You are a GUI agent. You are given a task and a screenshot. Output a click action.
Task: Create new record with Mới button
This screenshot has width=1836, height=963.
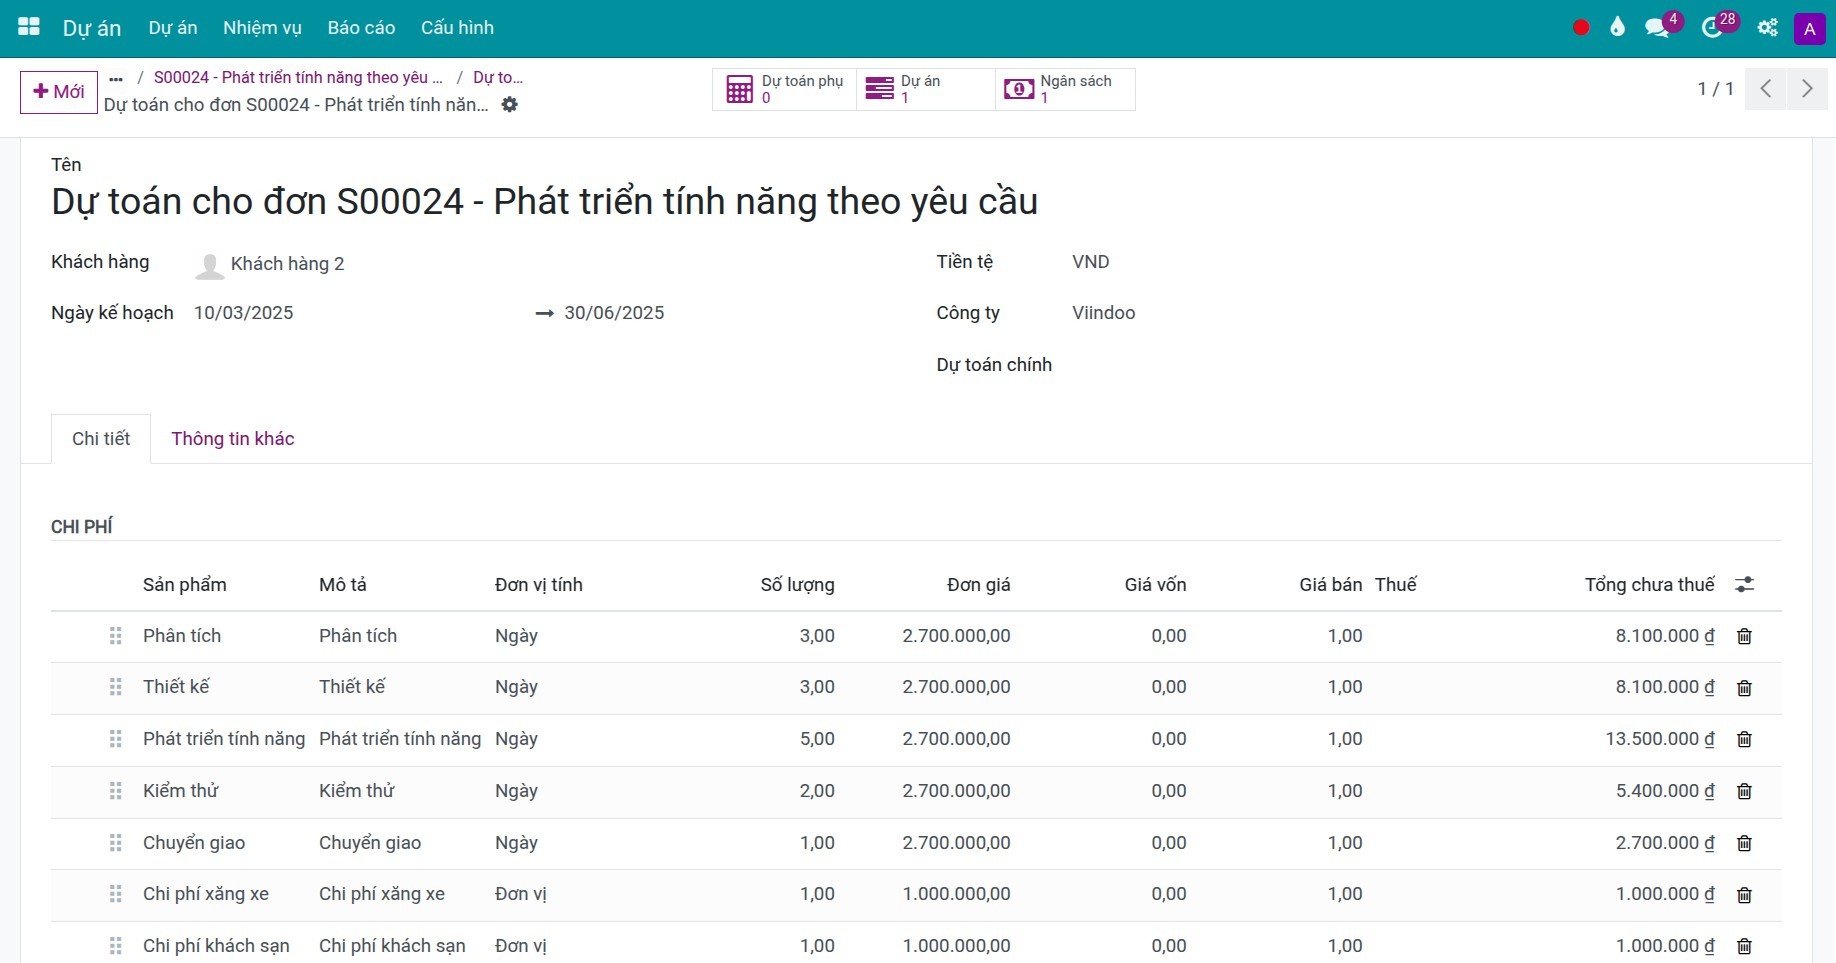pyautogui.click(x=59, y=92)
